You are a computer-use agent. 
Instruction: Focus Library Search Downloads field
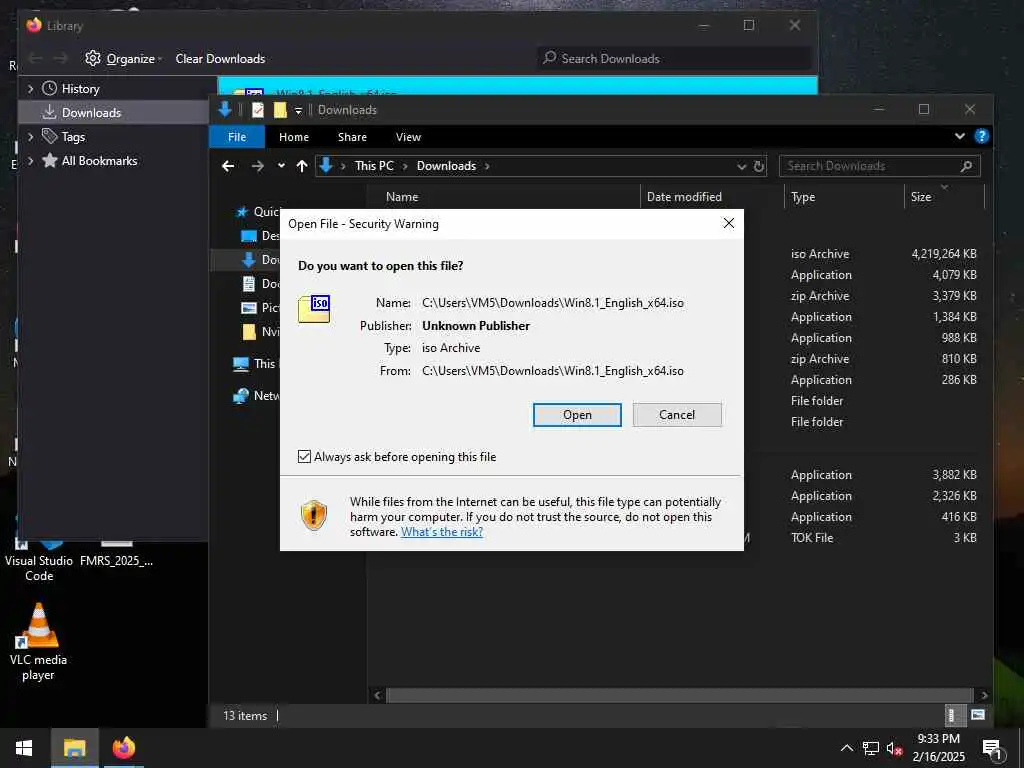(675, 59)
